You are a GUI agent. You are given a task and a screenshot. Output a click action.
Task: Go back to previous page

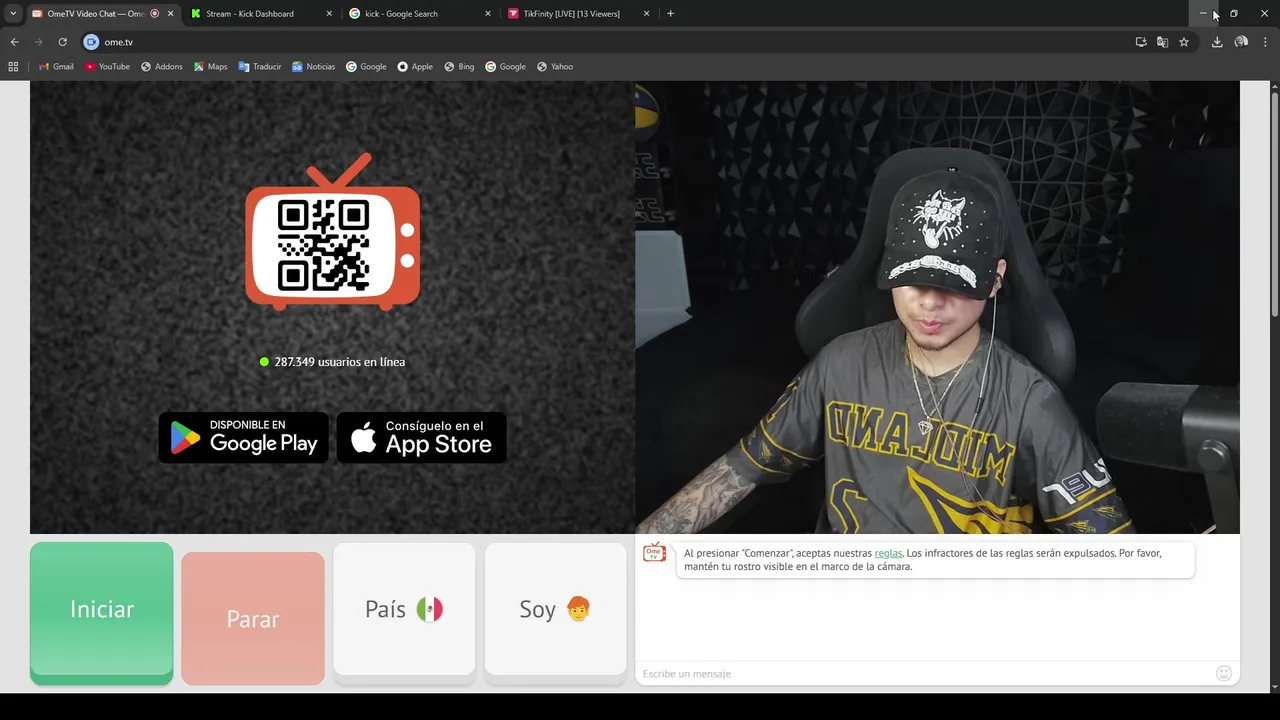(14, 42)
